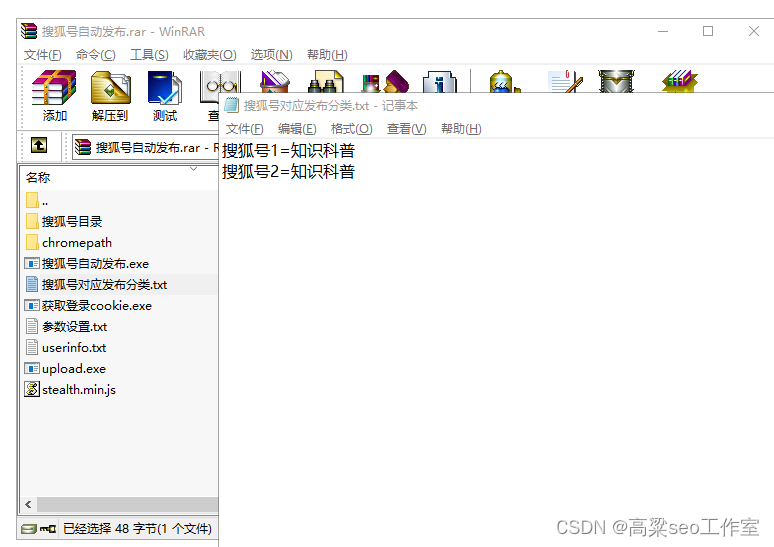This screenshot has width=774, height=547.
Task: Select the file 搜狐号对应发布分类.txt
Action: pos(105,285)
